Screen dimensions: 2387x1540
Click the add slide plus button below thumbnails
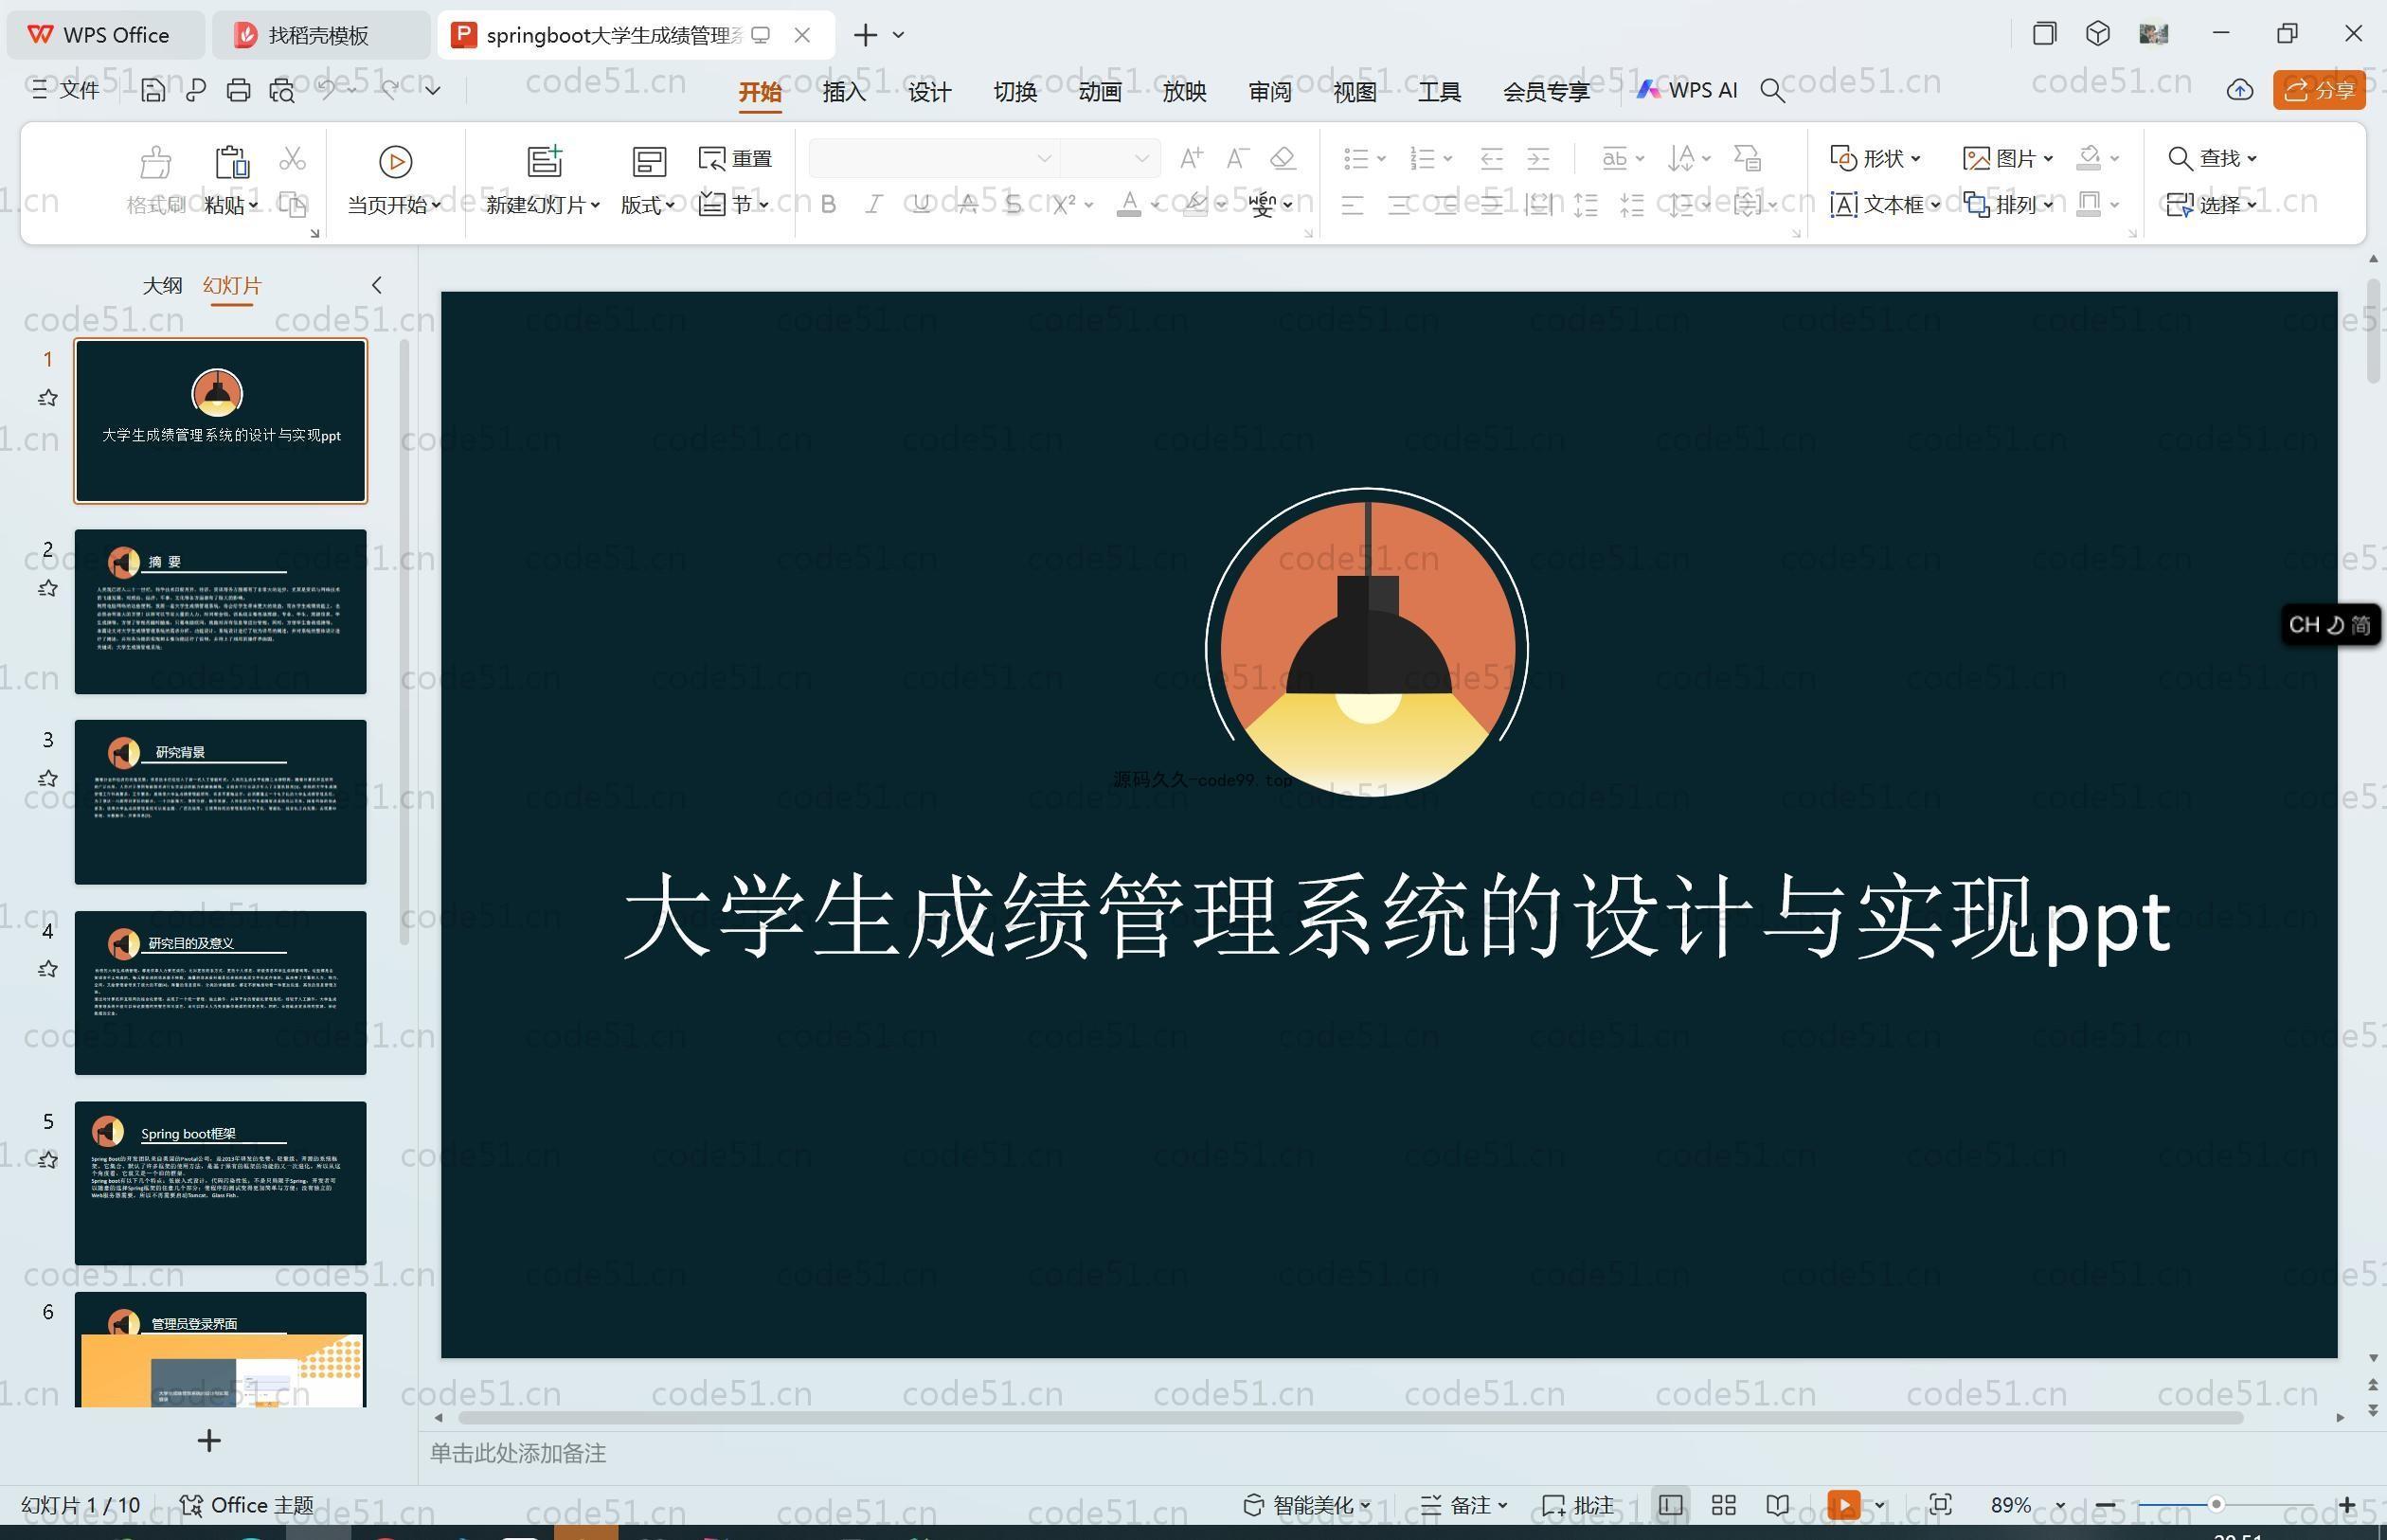(209, 1440)
